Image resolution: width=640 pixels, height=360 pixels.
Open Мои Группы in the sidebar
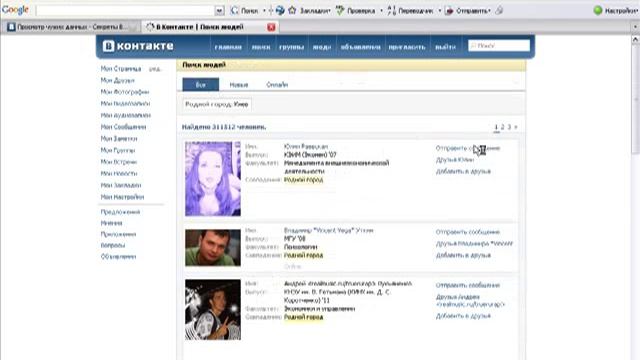[x=118, y=150]
